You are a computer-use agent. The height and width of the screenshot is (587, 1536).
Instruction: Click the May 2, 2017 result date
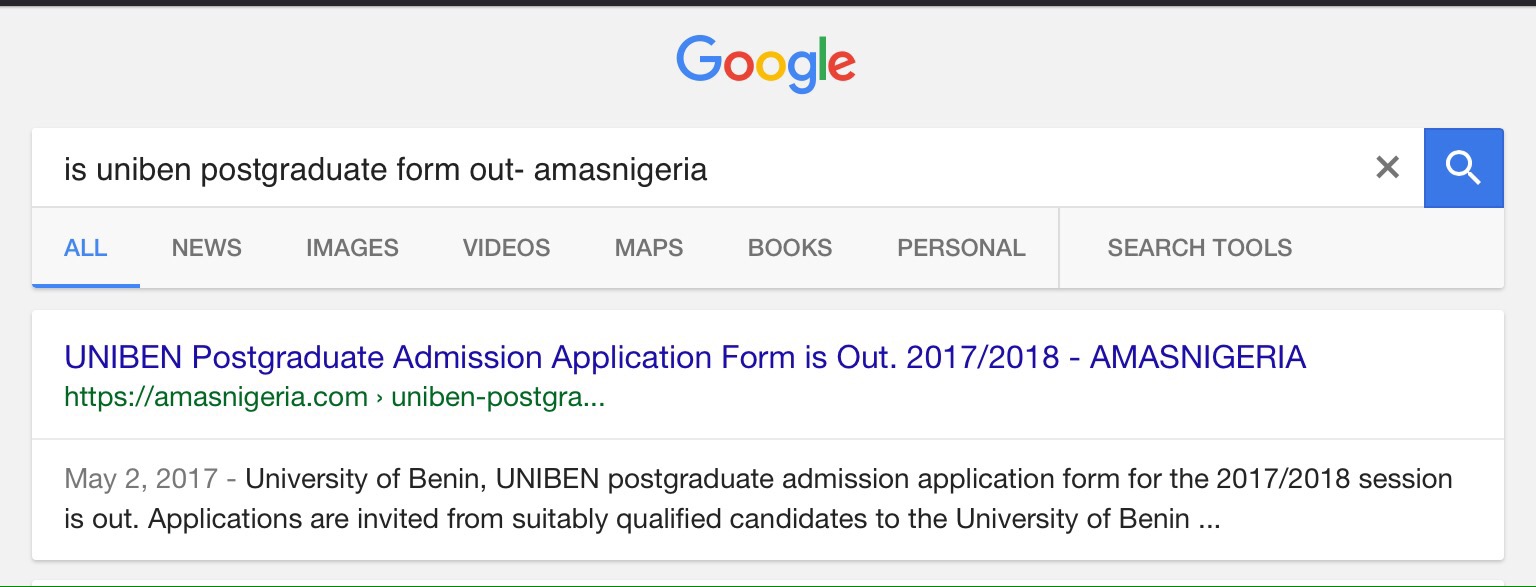[x=141, y=479]
